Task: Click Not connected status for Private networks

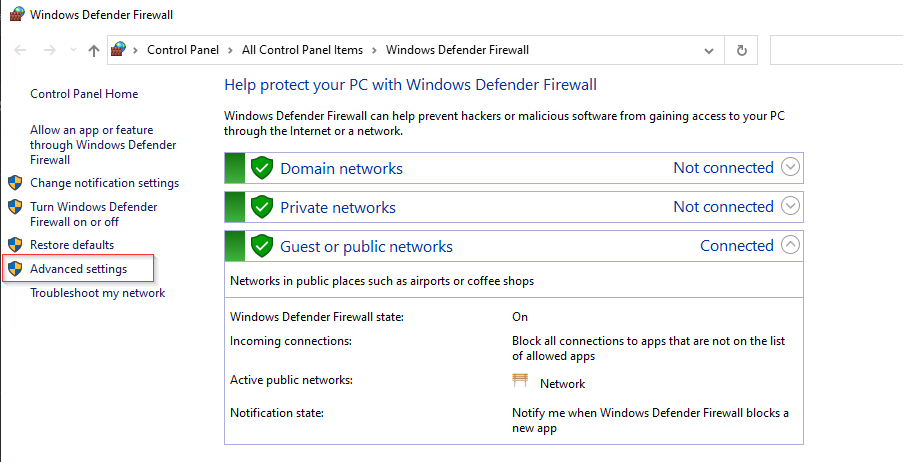Action: pyautogui.click(x=723, y=206)
